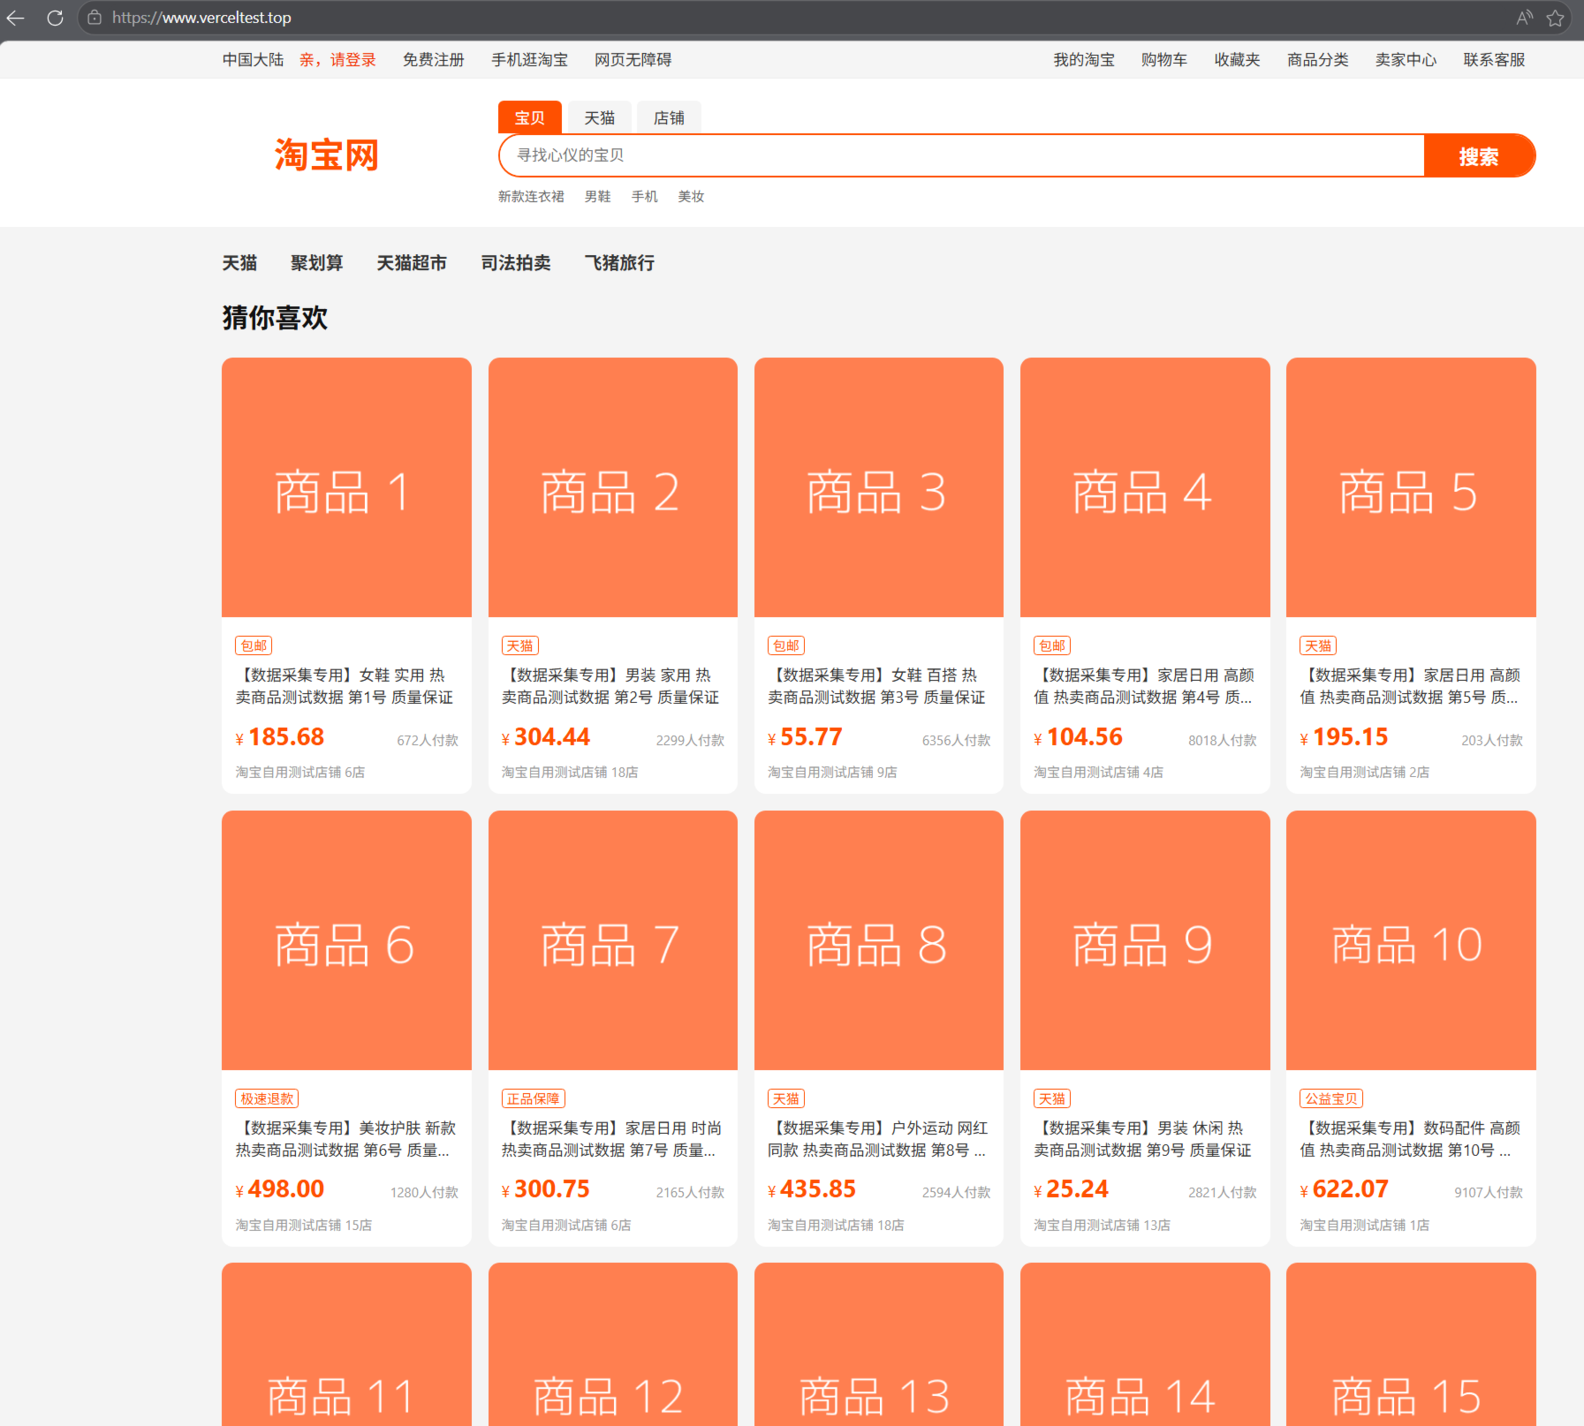Open the 商品 10 product image
This screenshot has height=1426, width=1584.
pos(1411,940)
